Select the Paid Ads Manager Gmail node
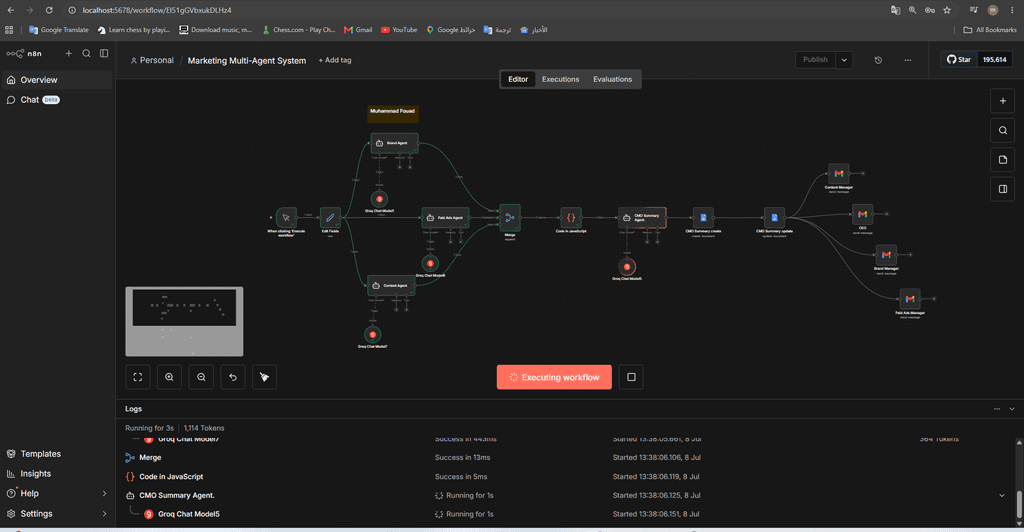Image resolution: width=1024 pixels, height=532 pixels. tap(910, 299)
